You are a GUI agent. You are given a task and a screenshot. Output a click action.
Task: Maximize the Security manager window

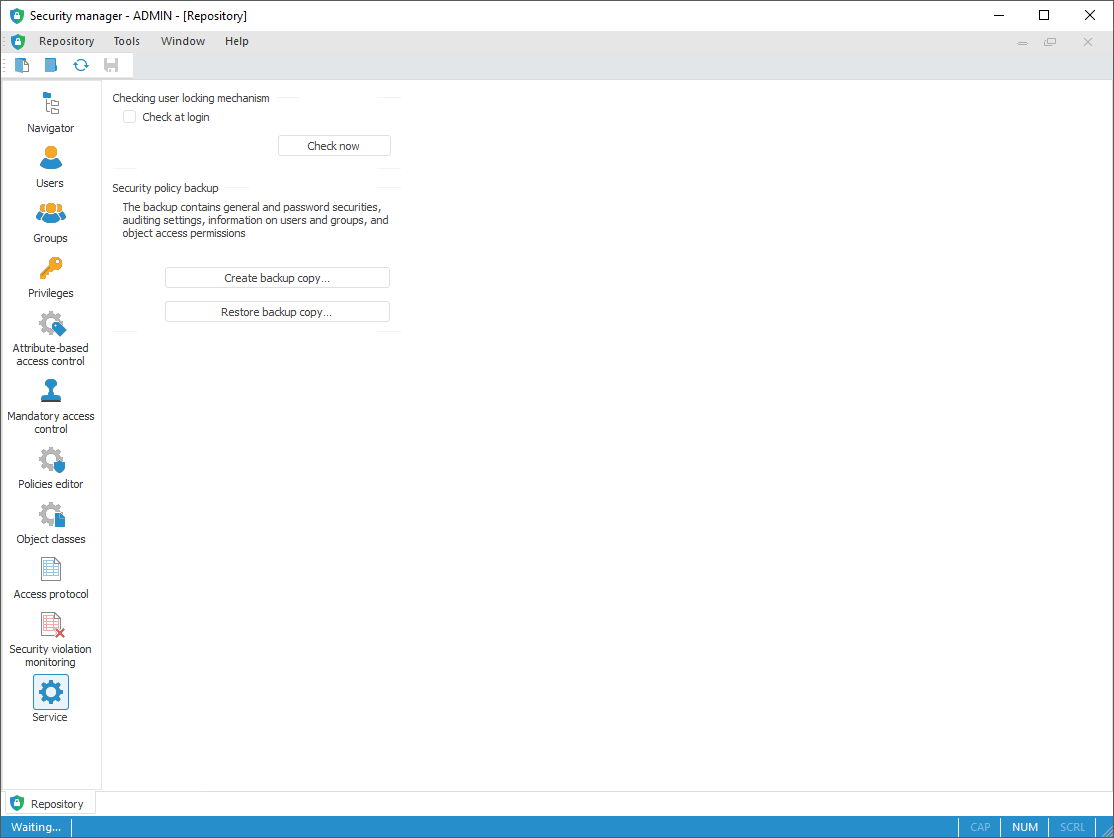pos(1044,15)
